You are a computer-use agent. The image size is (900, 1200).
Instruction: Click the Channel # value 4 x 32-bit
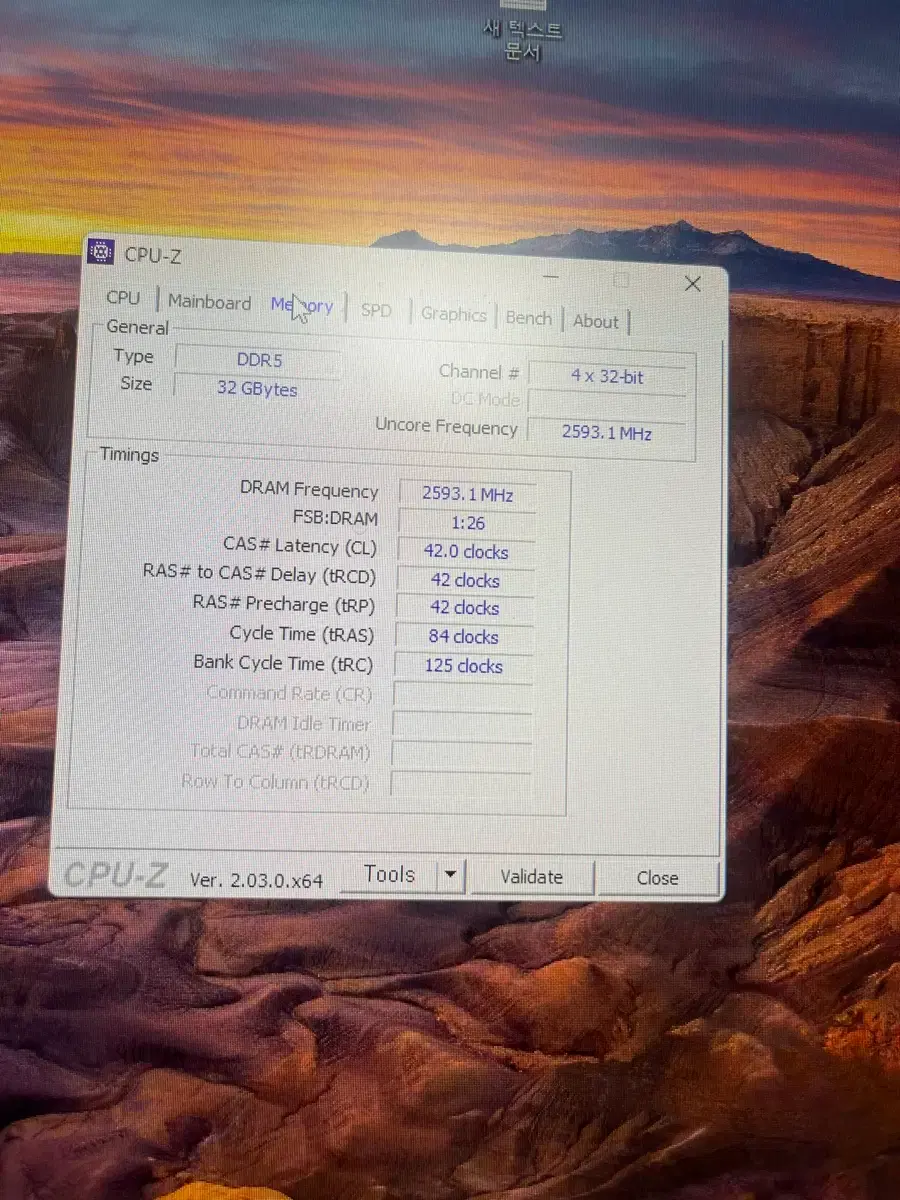coord(607,377)
